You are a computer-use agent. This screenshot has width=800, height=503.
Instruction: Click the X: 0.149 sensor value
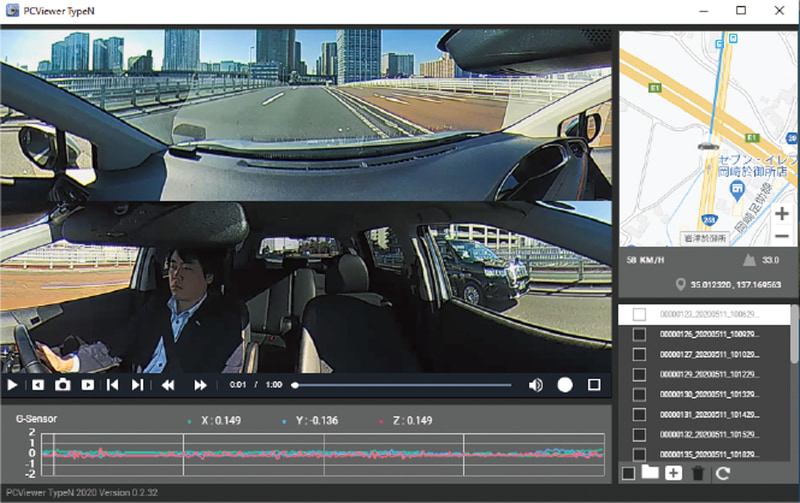point(220,421)
